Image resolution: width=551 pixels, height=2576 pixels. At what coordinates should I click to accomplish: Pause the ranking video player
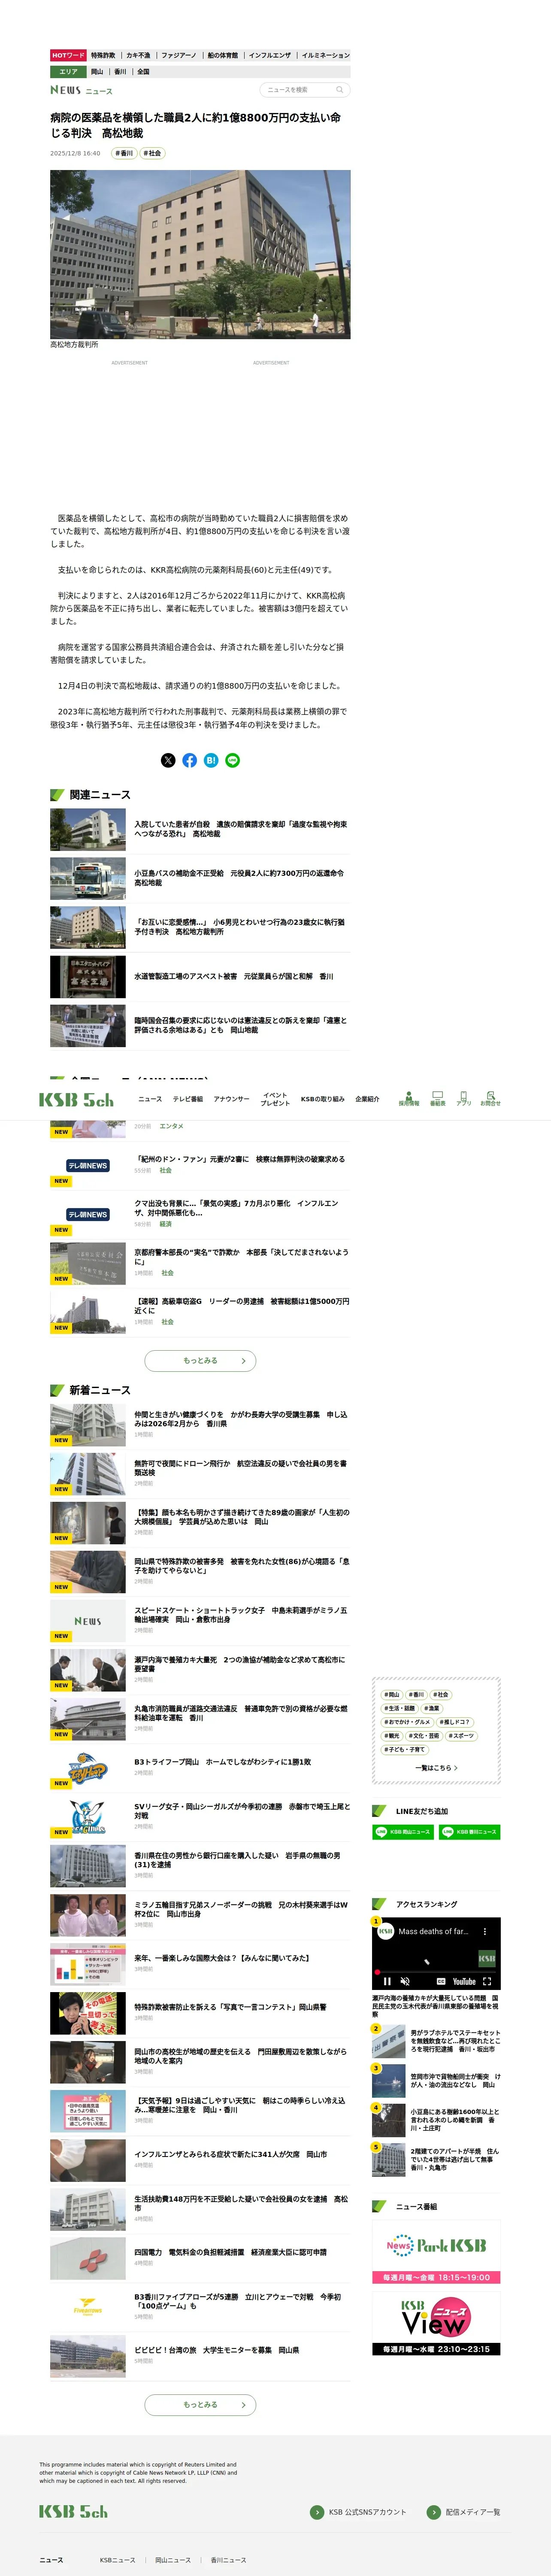(x=387, y=1980)
